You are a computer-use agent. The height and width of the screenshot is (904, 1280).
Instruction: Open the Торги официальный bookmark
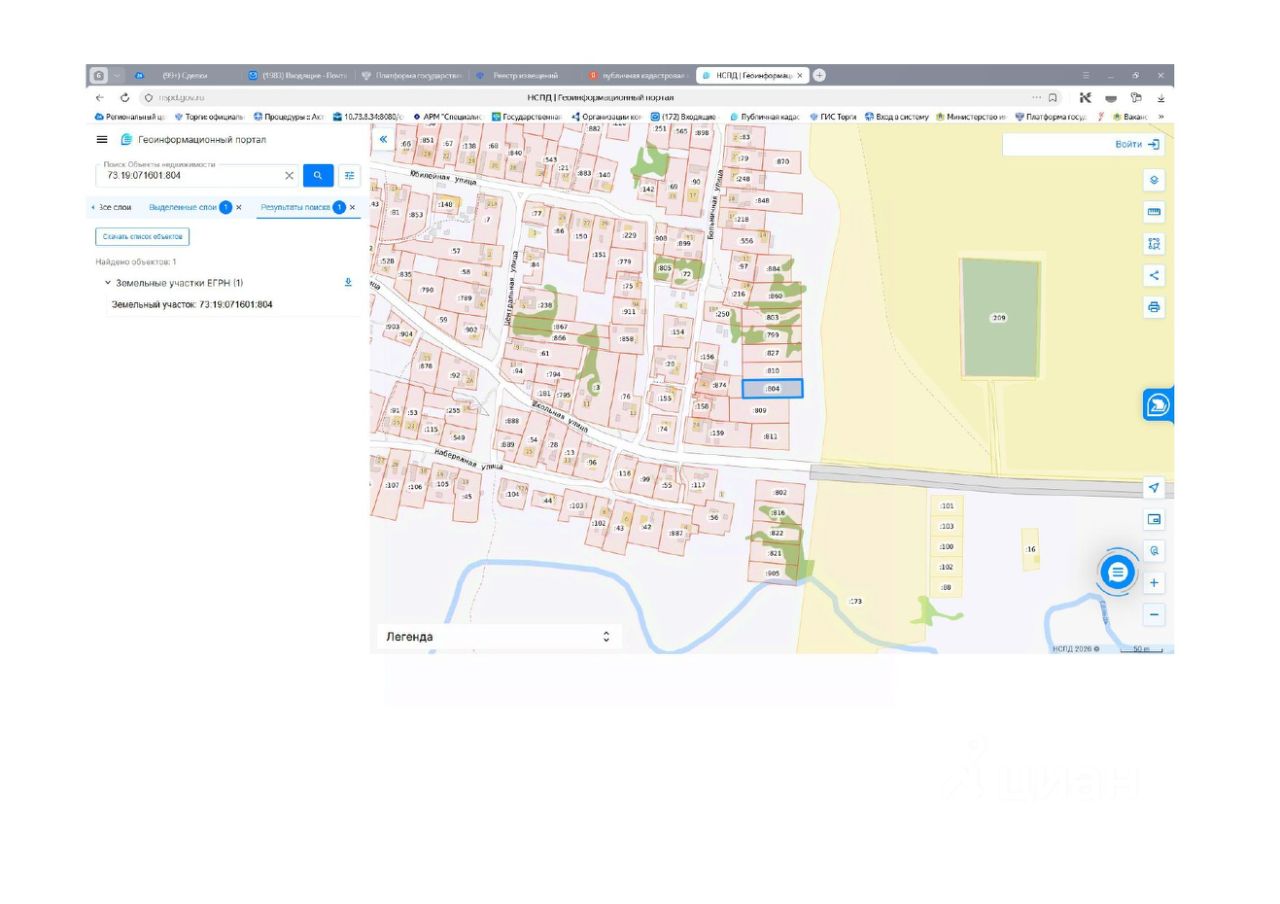click(209, 117)
